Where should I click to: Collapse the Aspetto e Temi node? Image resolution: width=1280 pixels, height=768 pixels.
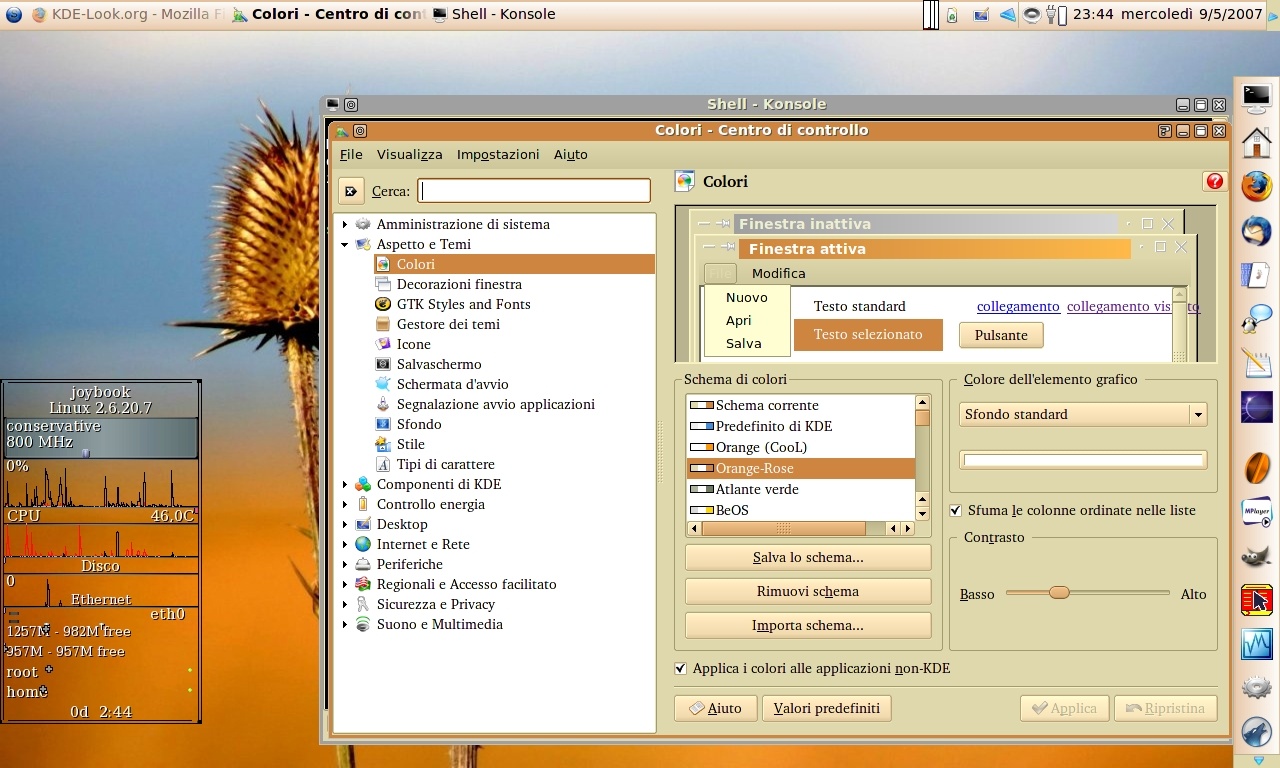345,244
